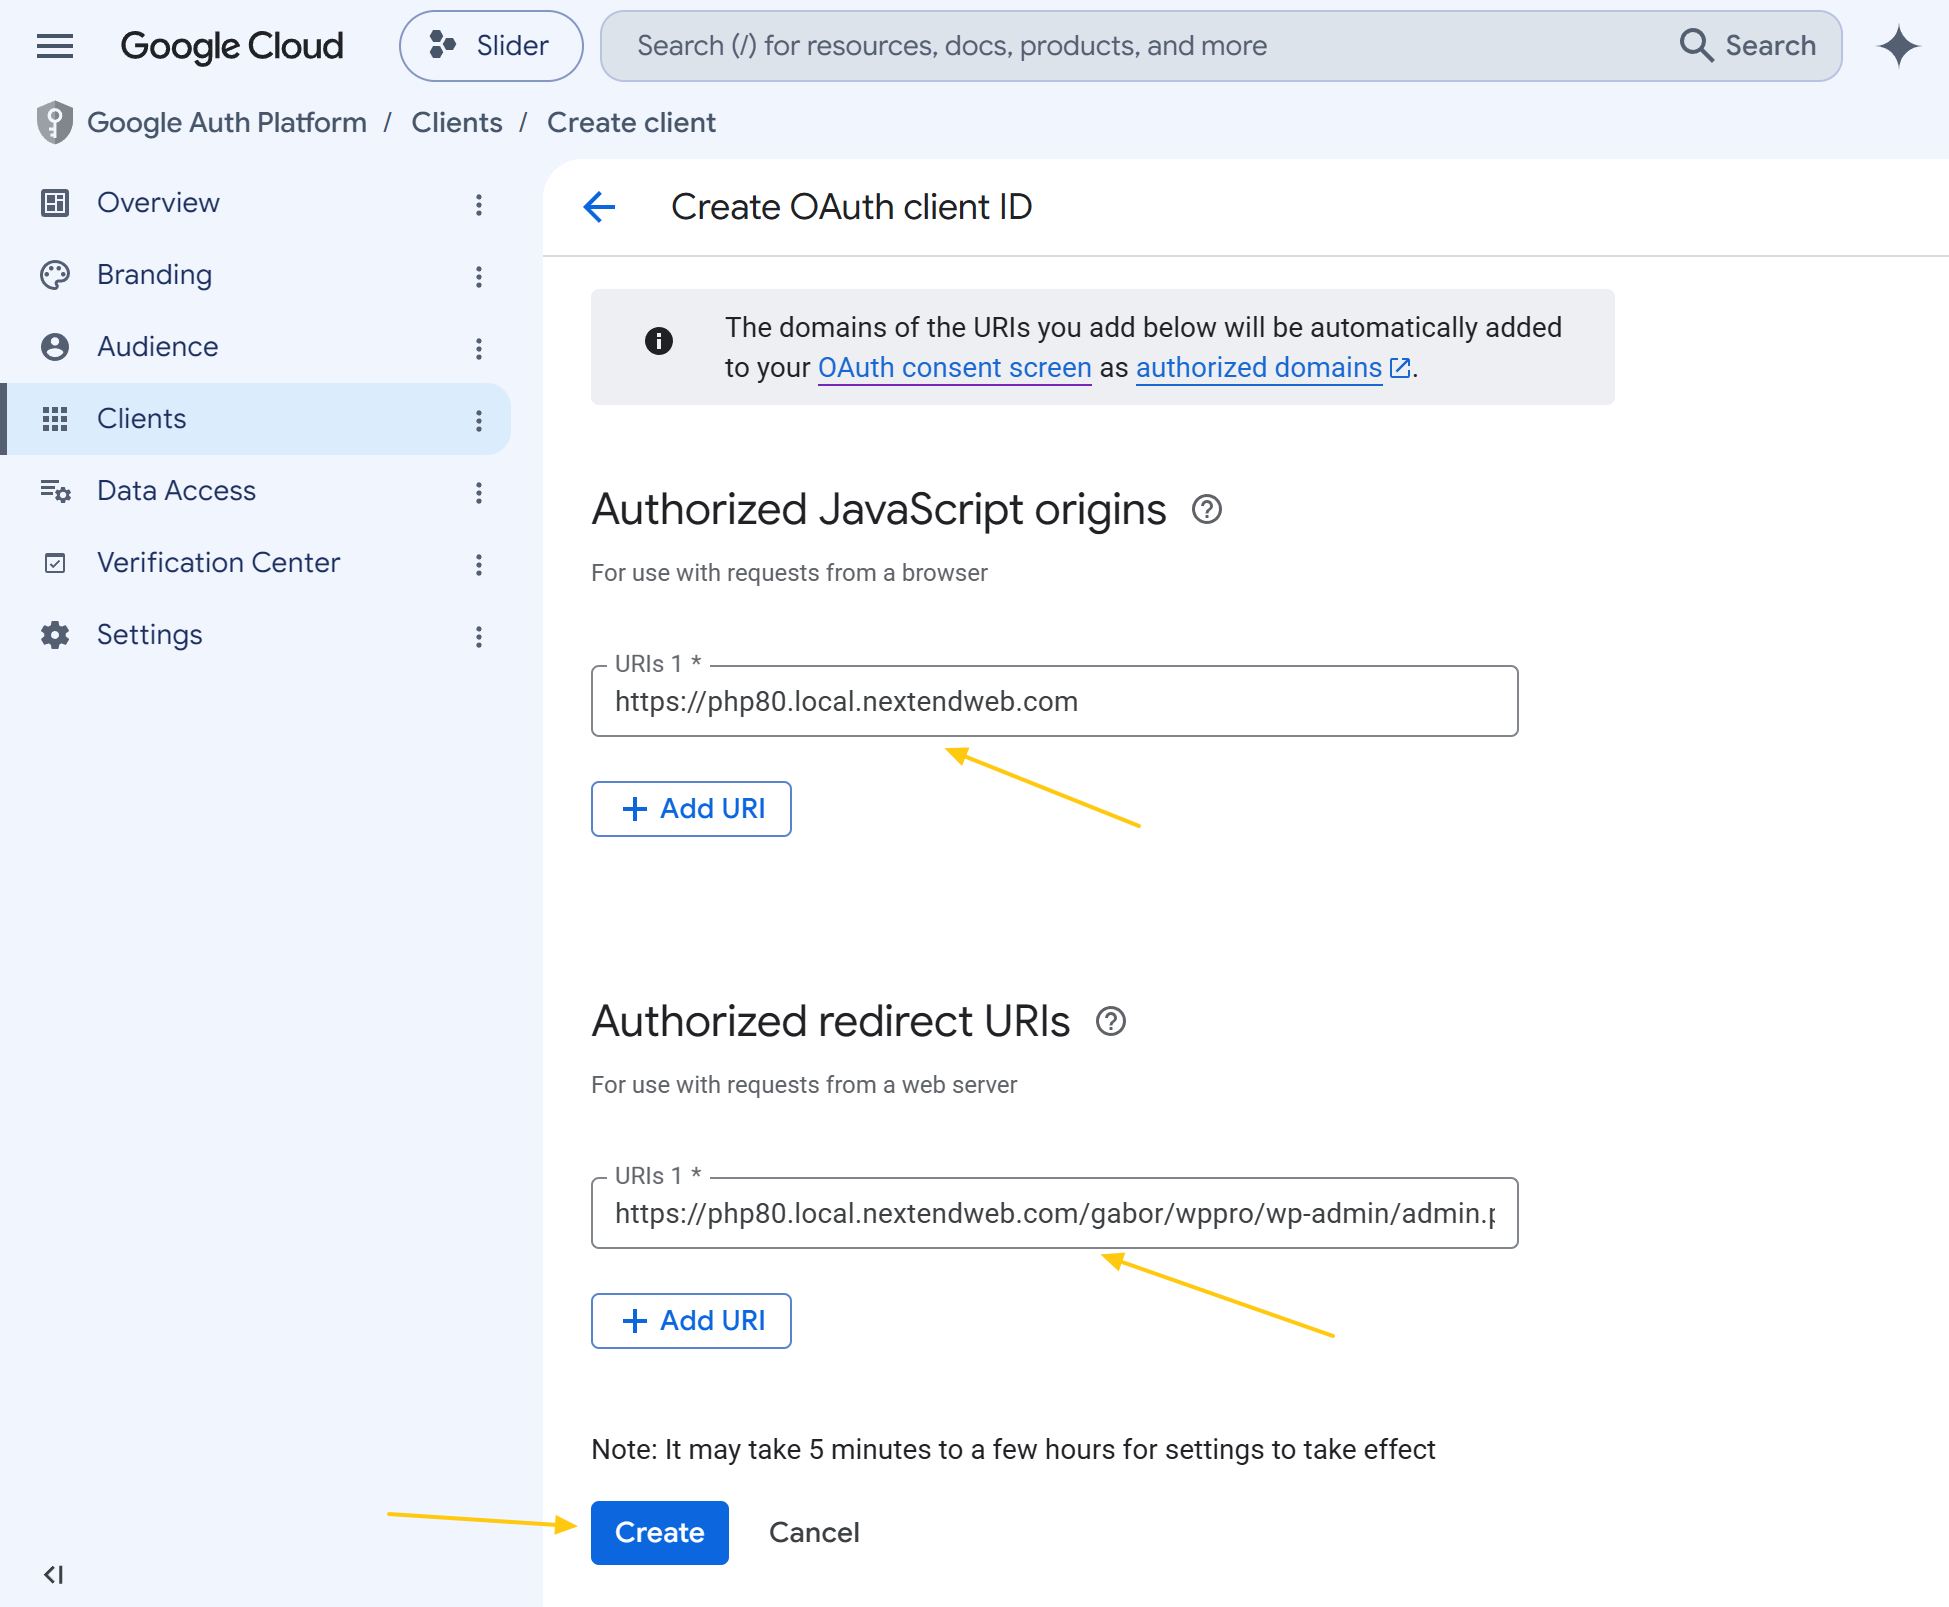
Task: Open Audience in the sidebar
Action: (255, 347)
